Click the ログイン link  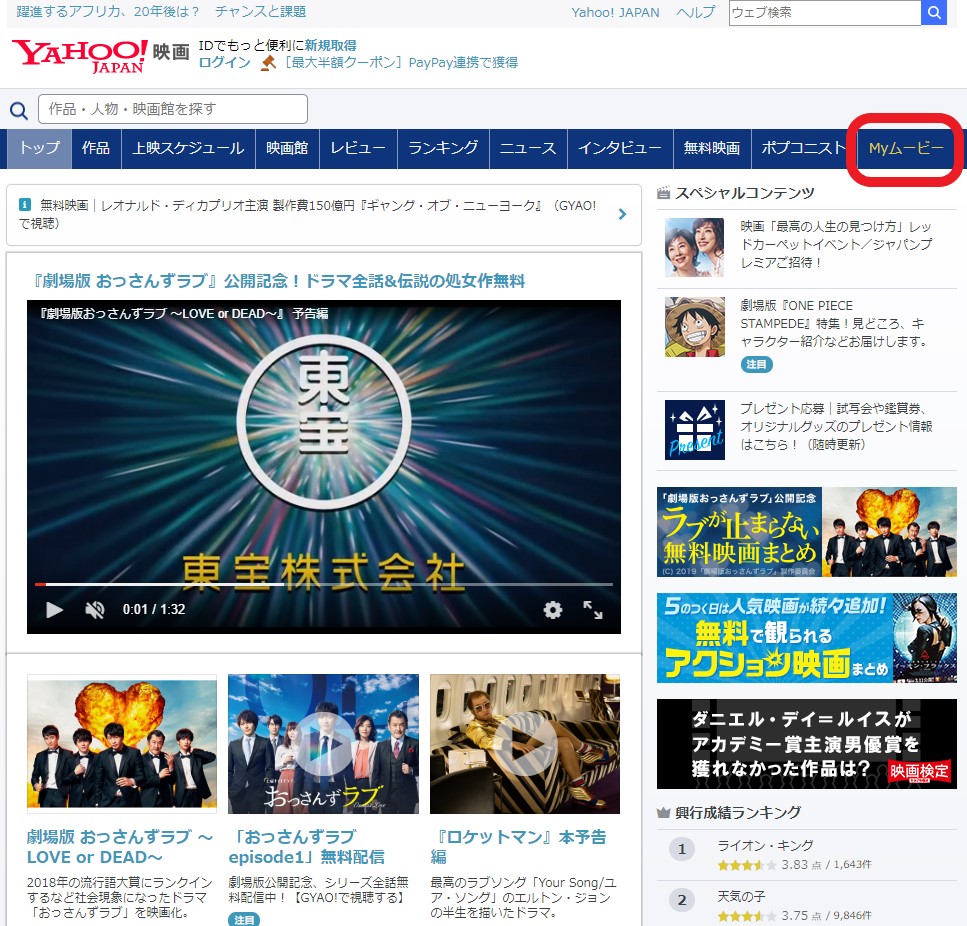tap(224, 62)
